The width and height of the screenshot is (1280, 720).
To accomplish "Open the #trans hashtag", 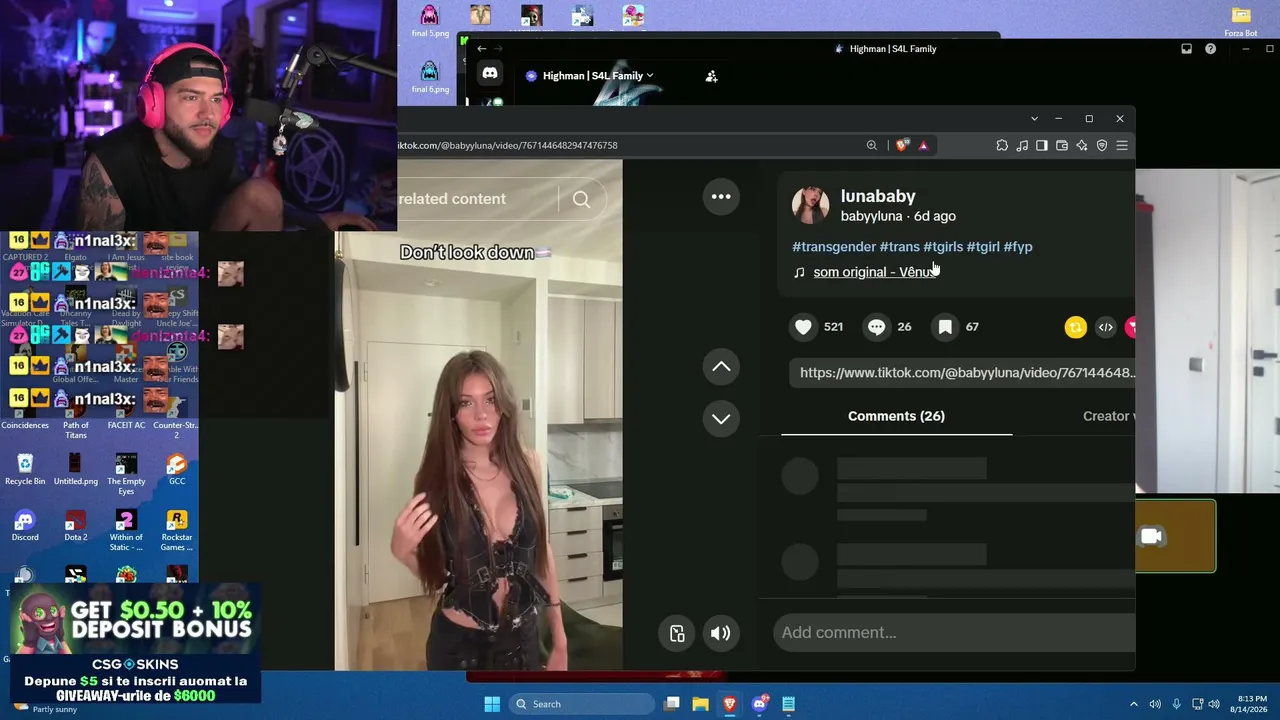I will (899, 247).
